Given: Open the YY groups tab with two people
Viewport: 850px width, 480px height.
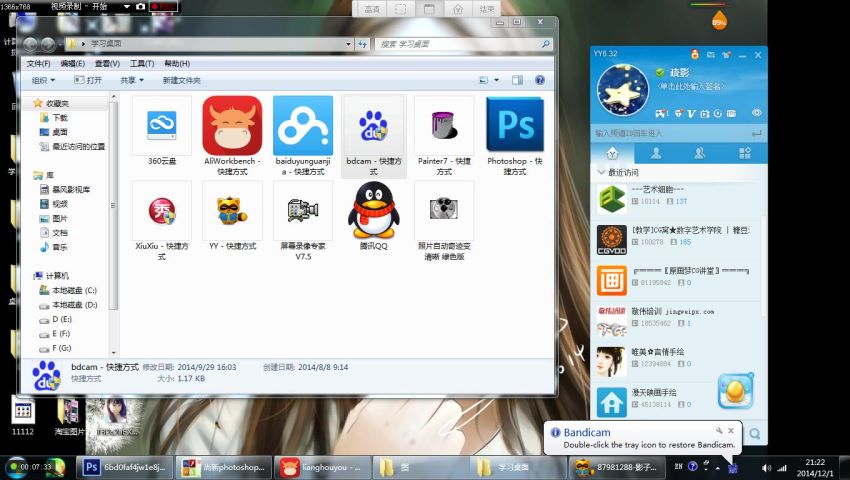Looking at the screenshot, I should click(700, 153).
